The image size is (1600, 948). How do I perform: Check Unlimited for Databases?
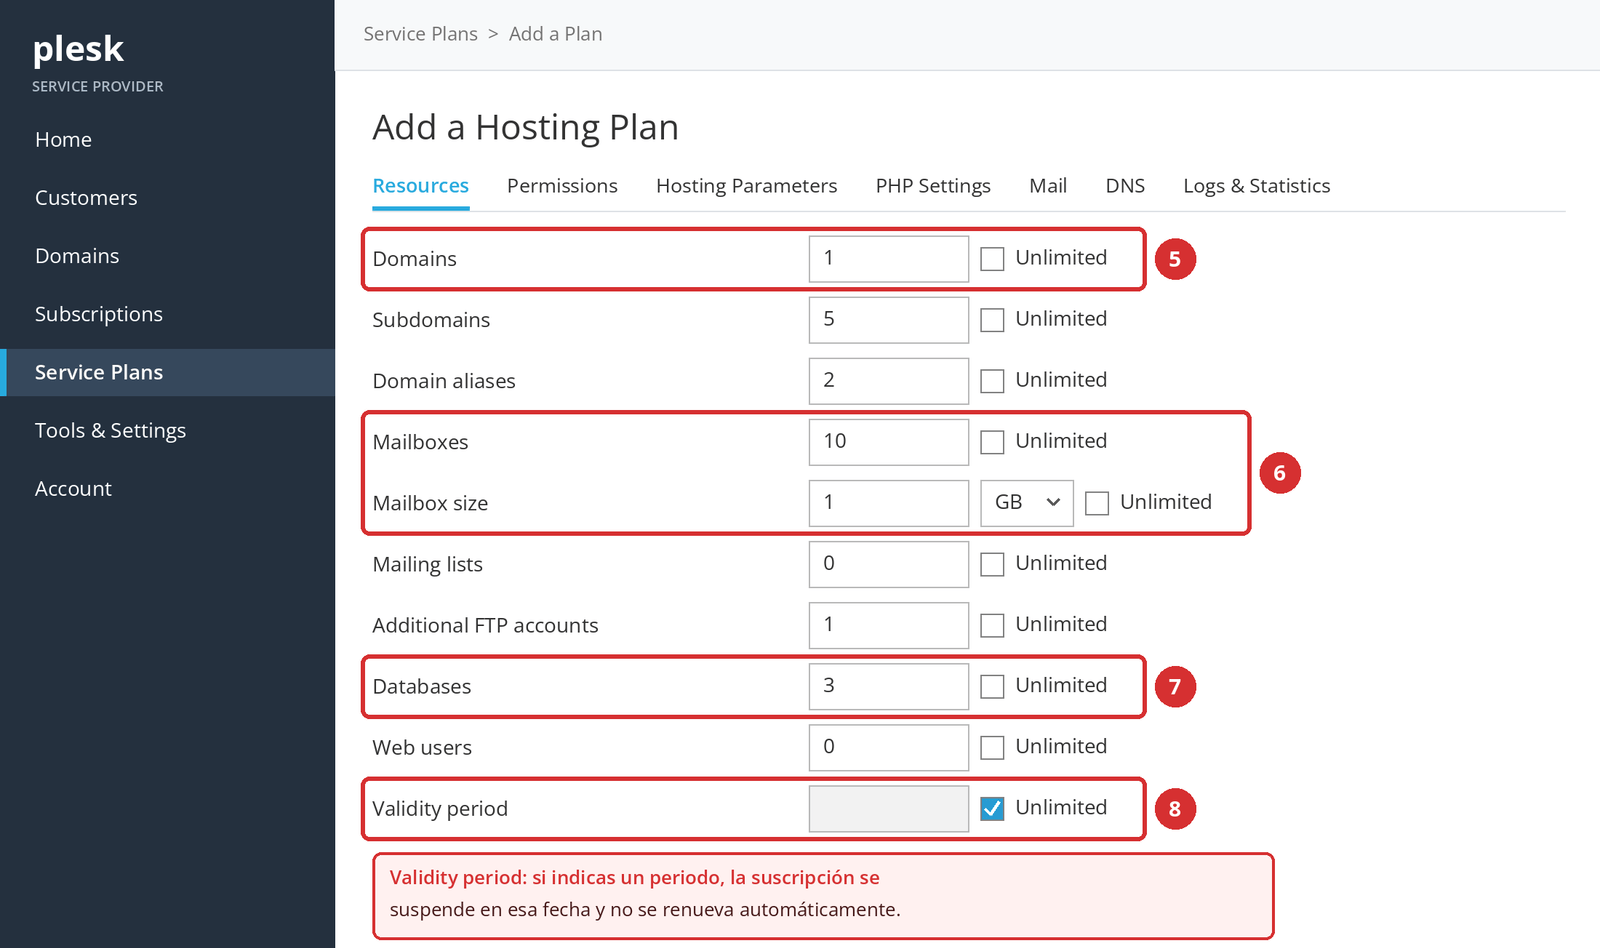(x=992, y=687)
